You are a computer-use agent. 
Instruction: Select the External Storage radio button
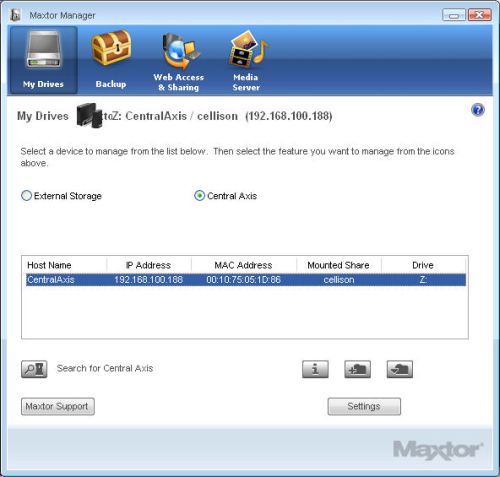pyautogui.click(x=26, y=196)
